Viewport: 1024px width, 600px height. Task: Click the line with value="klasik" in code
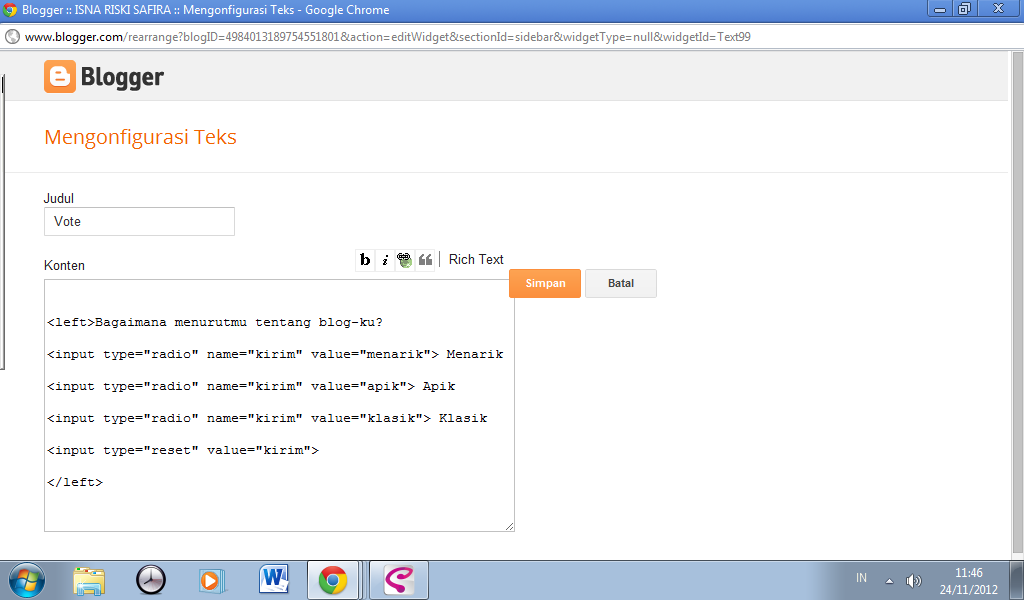coord(267,418)
